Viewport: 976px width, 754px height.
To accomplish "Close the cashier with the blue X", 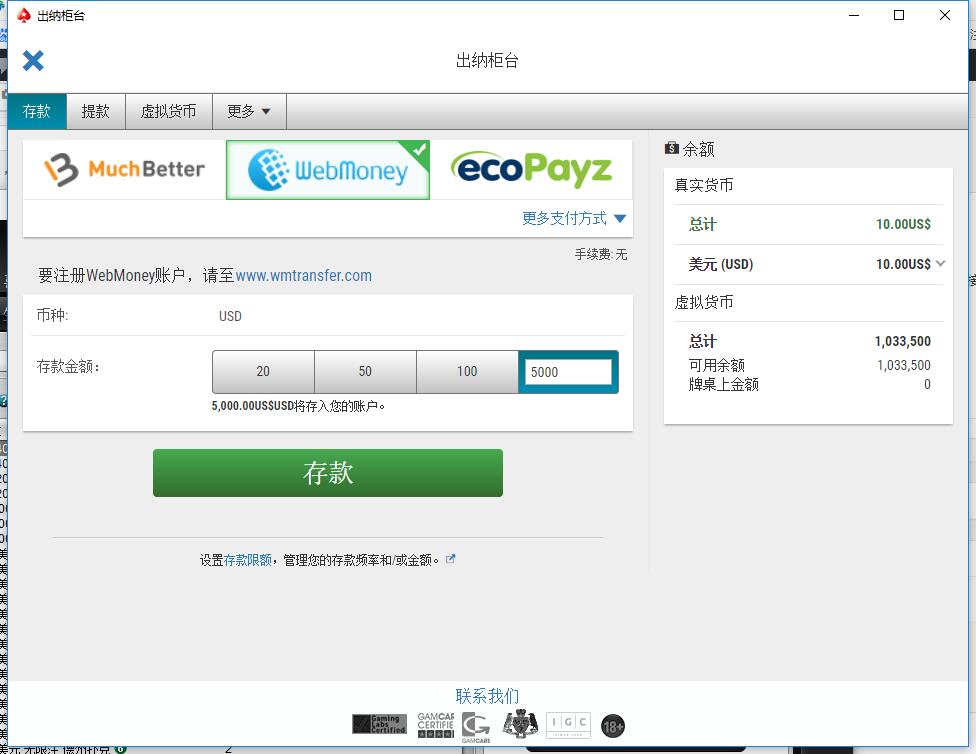I will [33, 61].
